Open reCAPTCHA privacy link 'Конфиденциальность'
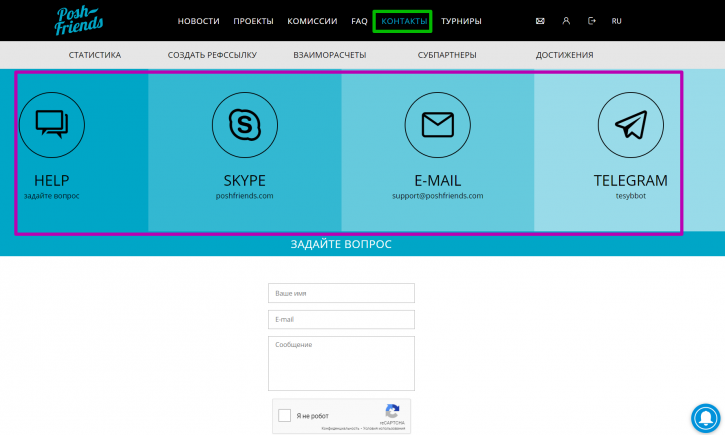725x435 pixels. 340,429
